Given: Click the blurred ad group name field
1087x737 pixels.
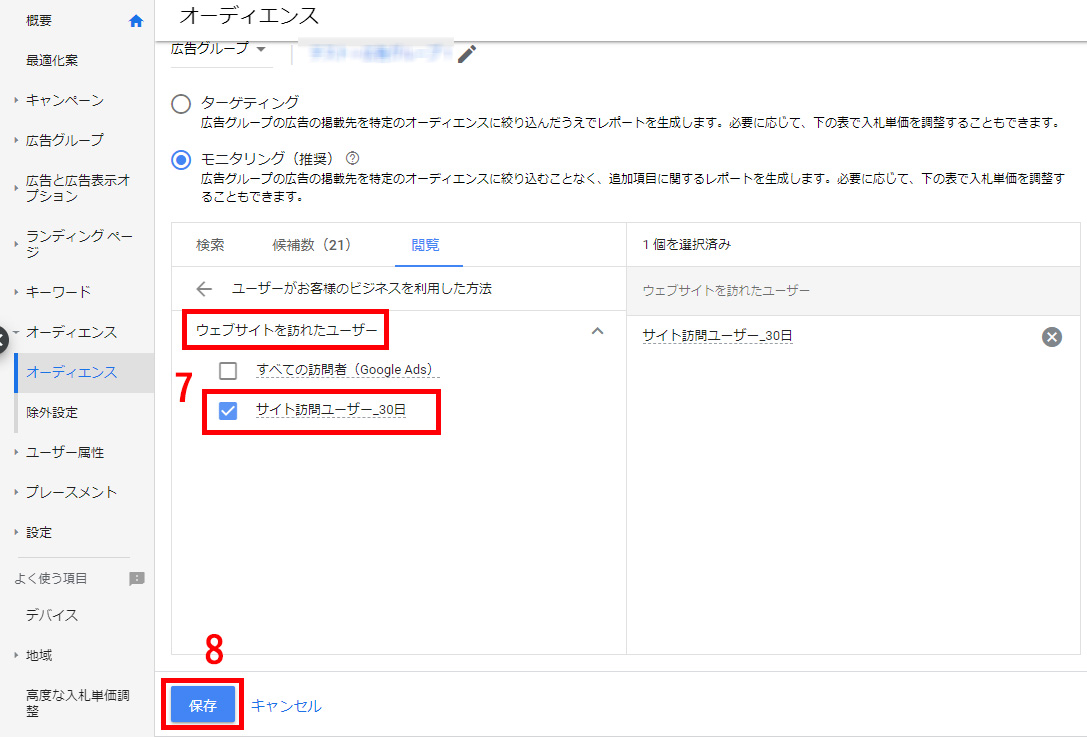Looking at the screenshot, I should pyautogui.click(x=378, y=53).
